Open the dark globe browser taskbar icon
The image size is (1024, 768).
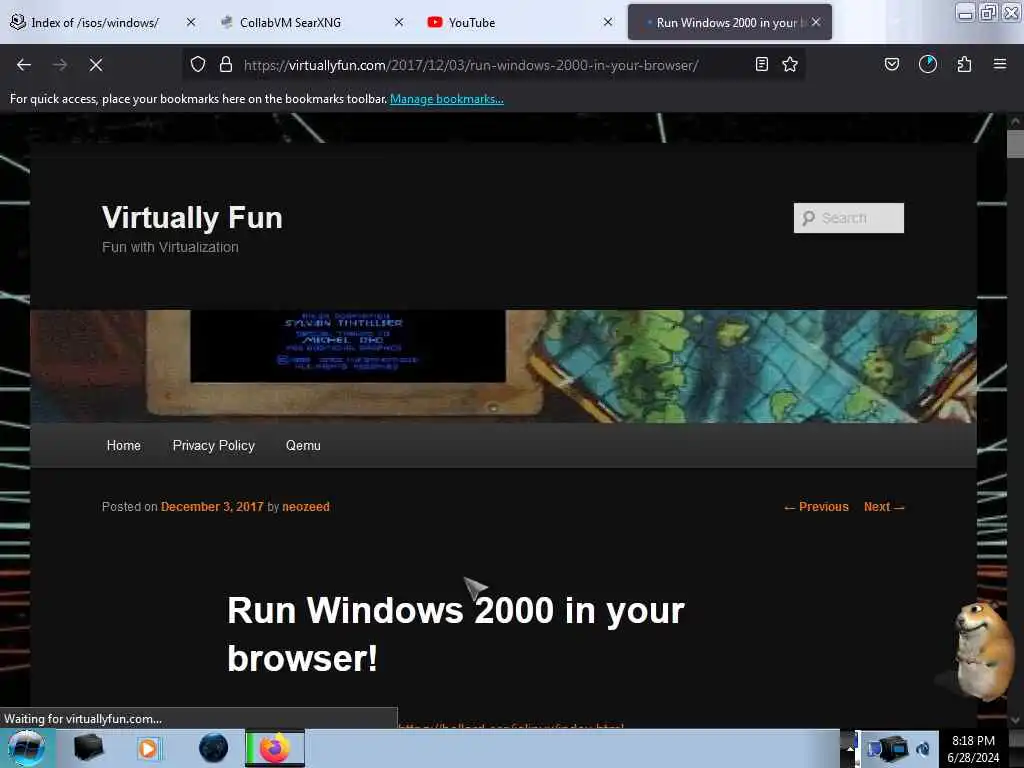click(213, 748)
